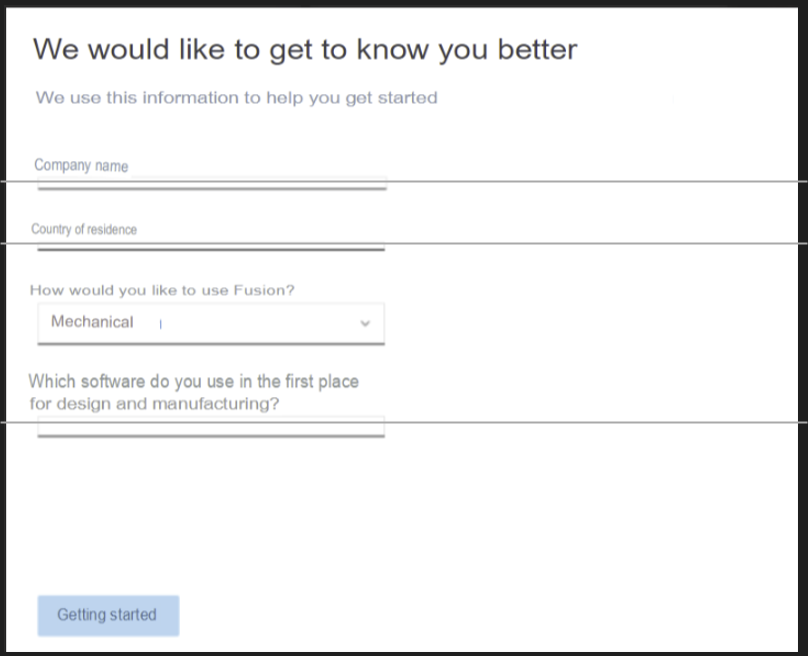Click the 'We use this information' subtitle text
This screenshot has width=808, height=656.
tap(236, 98)
